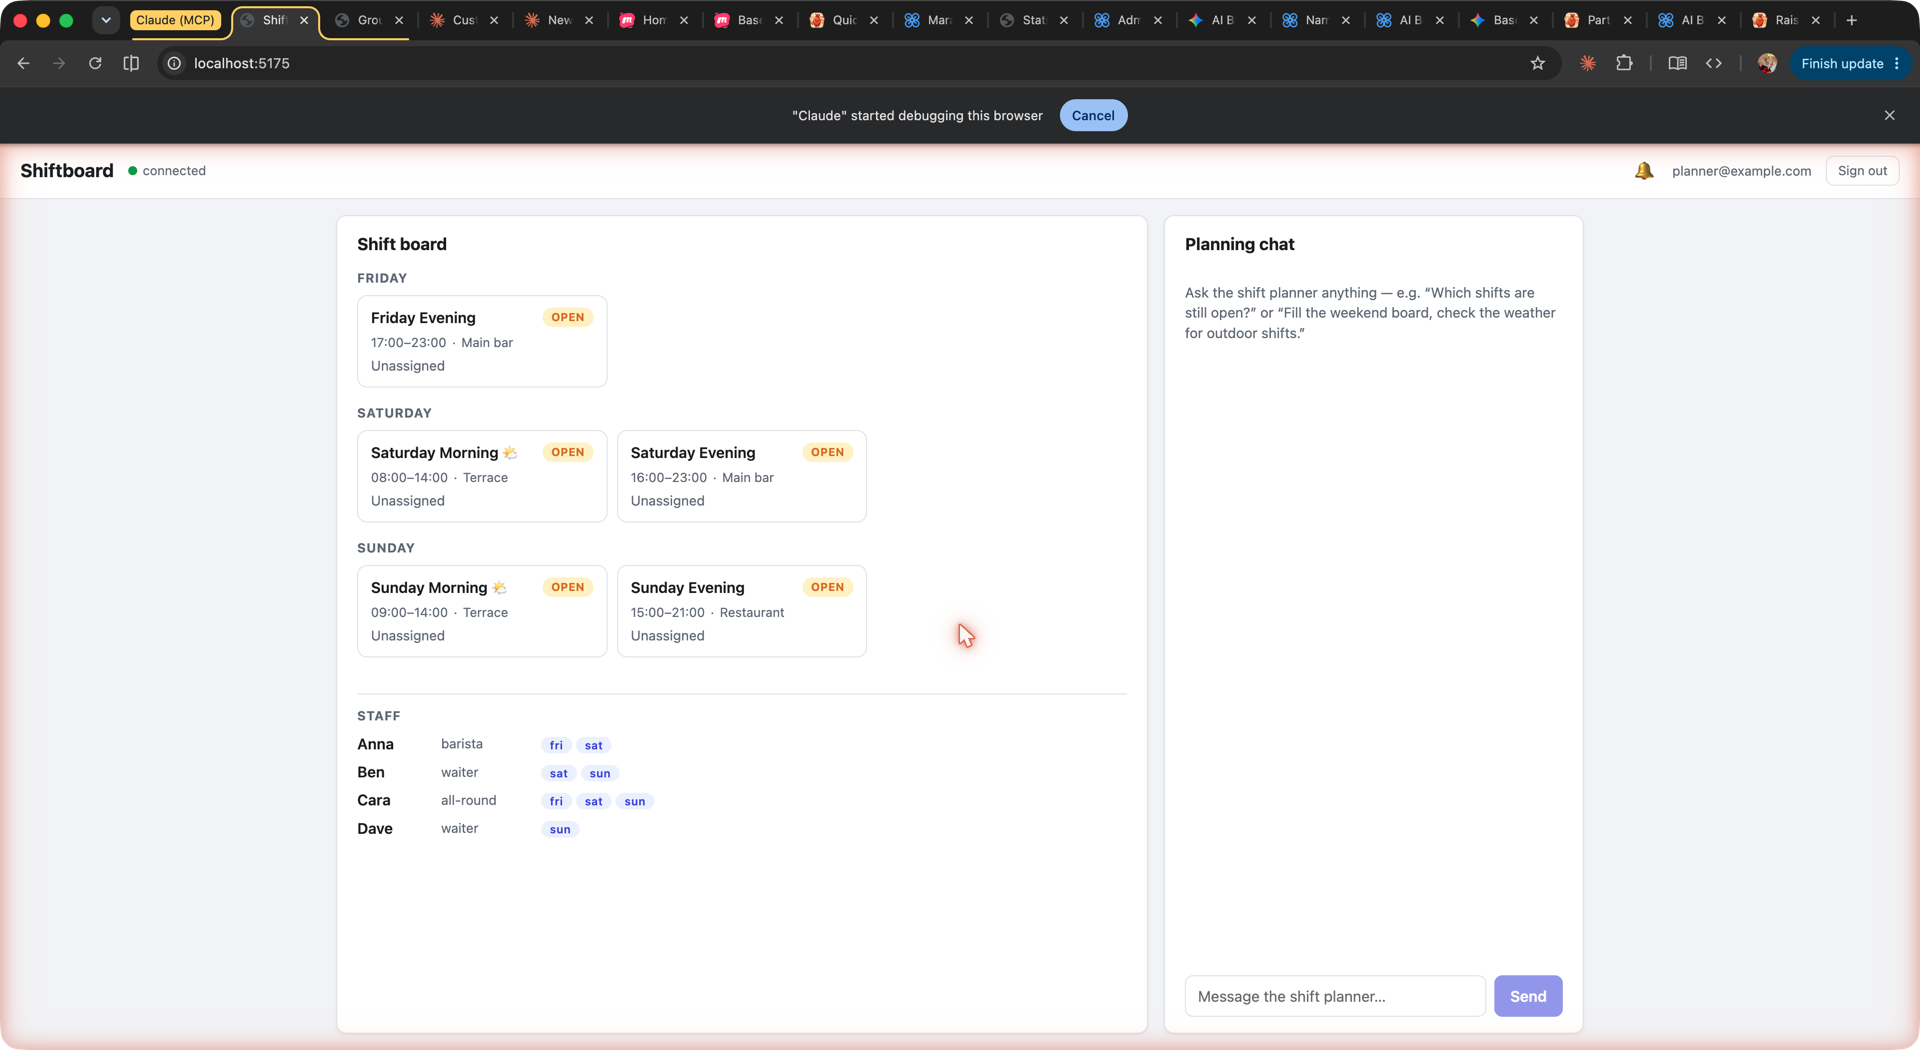Image resolution: width=1920 pixels, height=1050 pixels.
Task: Open the Finish update menu
Action: (x=1850, y=63)
